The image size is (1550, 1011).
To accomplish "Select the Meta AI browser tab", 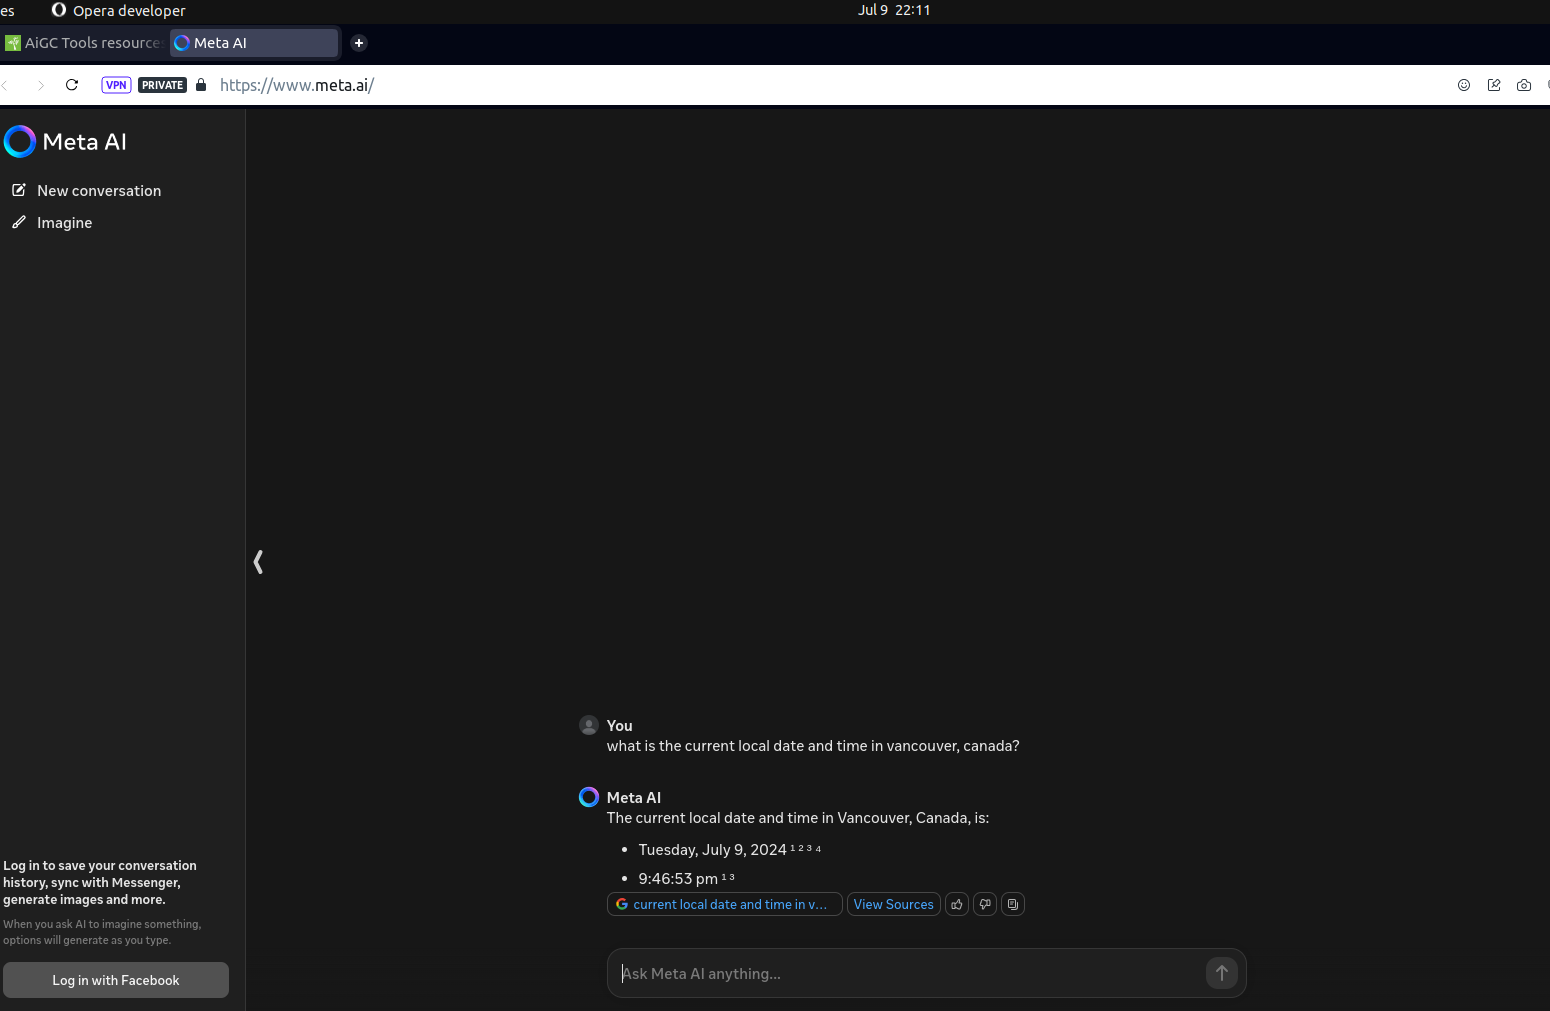I will 254,43.
